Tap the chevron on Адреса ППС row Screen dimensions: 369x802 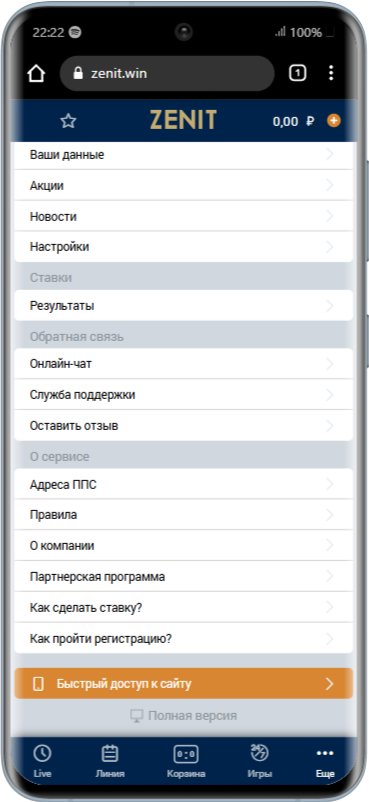click(x=330, y=484)
